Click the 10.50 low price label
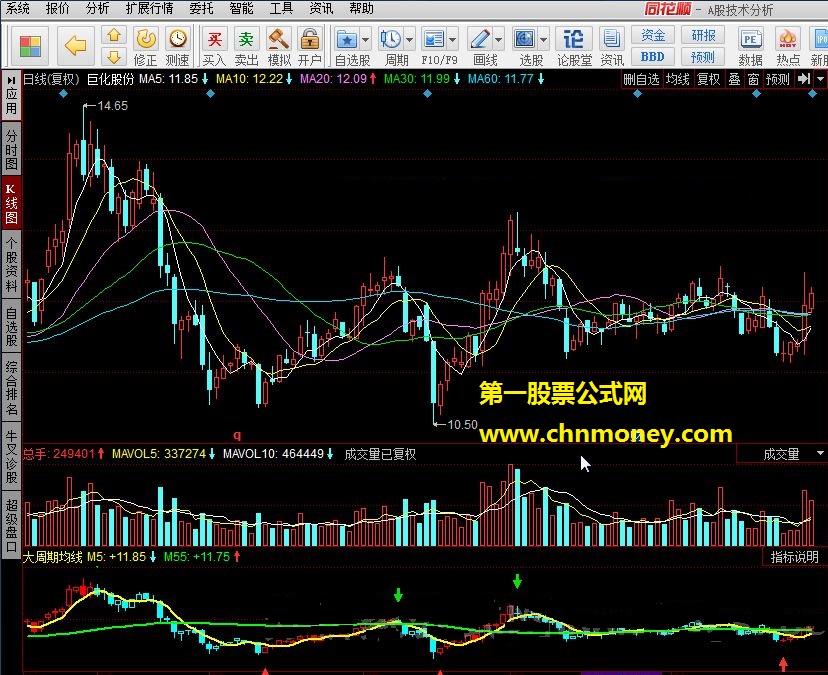 [x=462, y=425]
